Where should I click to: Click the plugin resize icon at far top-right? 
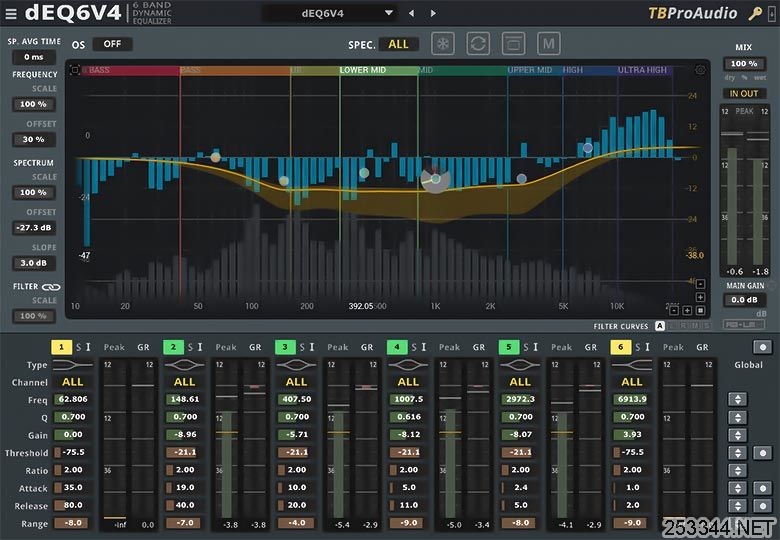[x=772, y=13]
